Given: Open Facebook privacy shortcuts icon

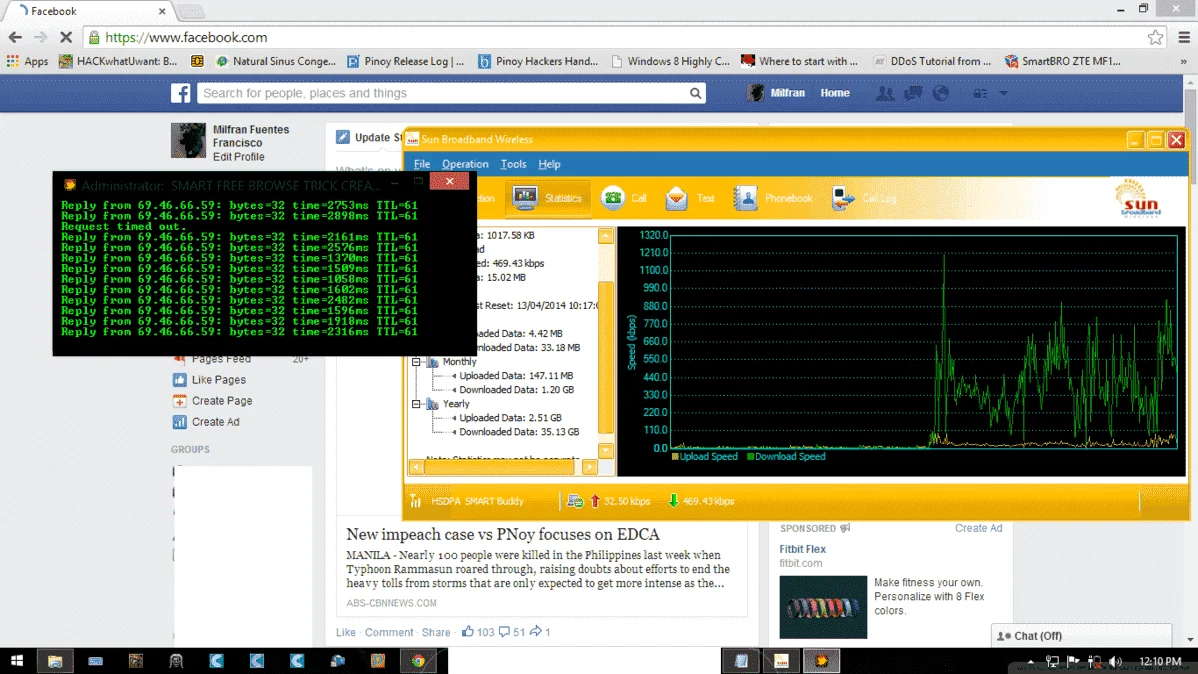Looking at the screenshot, I should [980, 93].
